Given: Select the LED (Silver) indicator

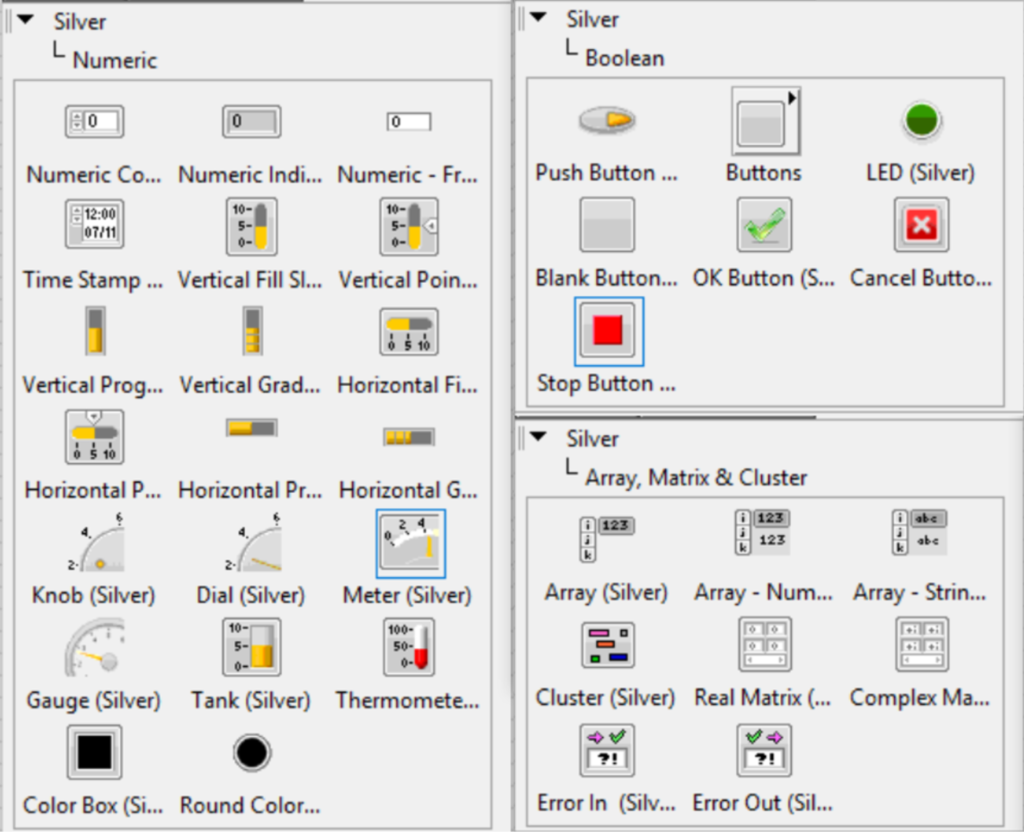Looking at the screenshot, I should click(920, 120).
